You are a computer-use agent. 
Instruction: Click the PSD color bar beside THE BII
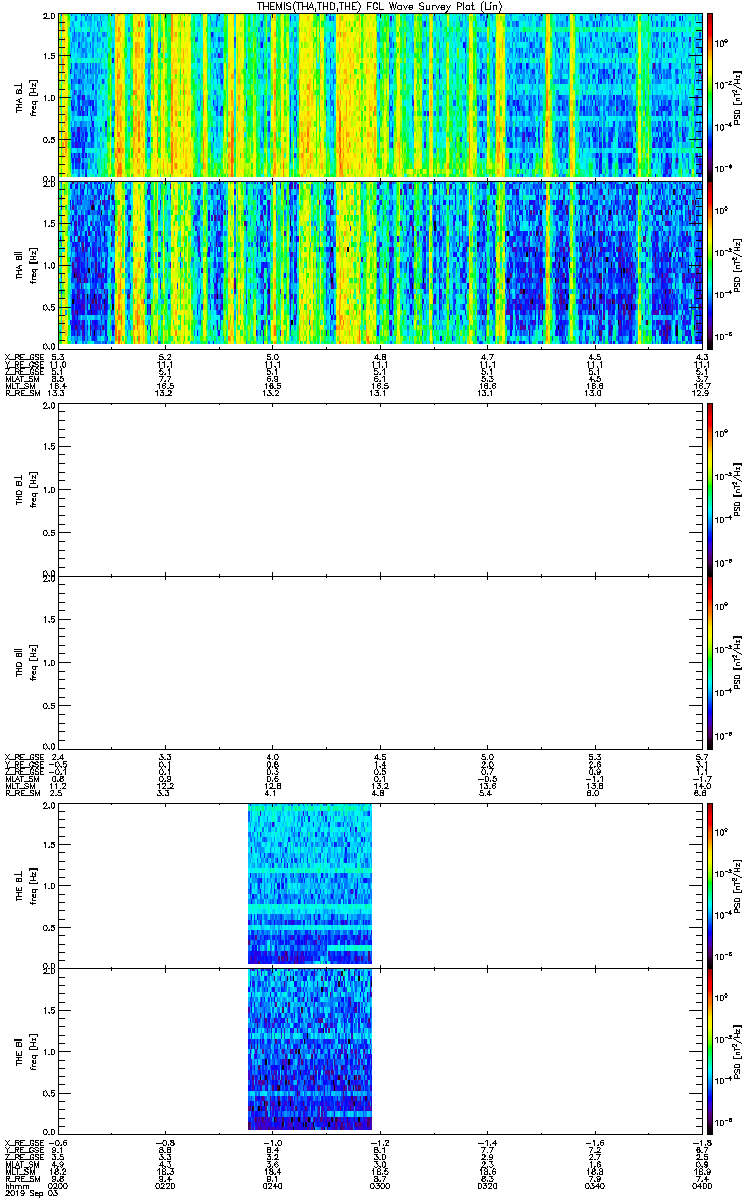[710, 1049]
